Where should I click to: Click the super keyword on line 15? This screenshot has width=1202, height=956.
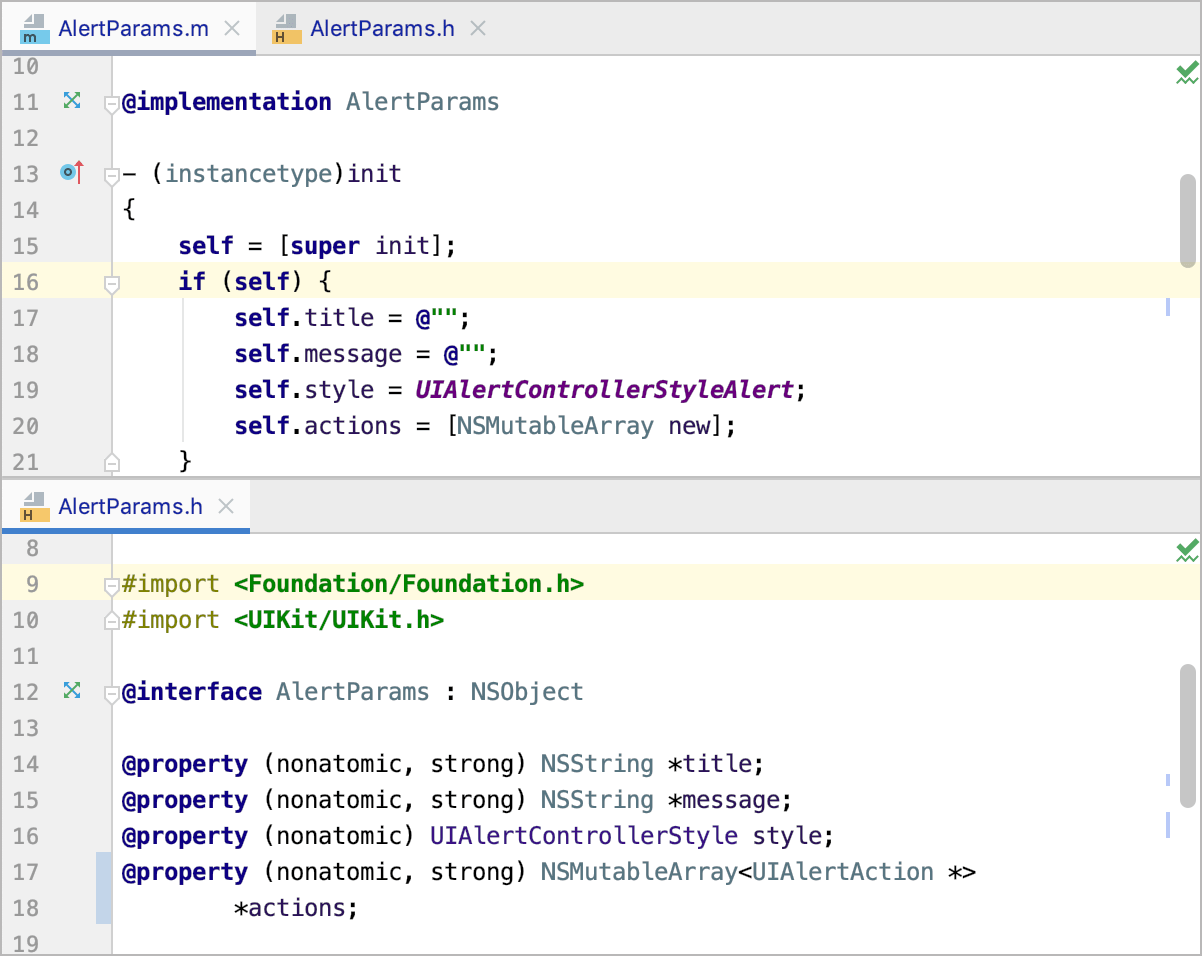326,246
